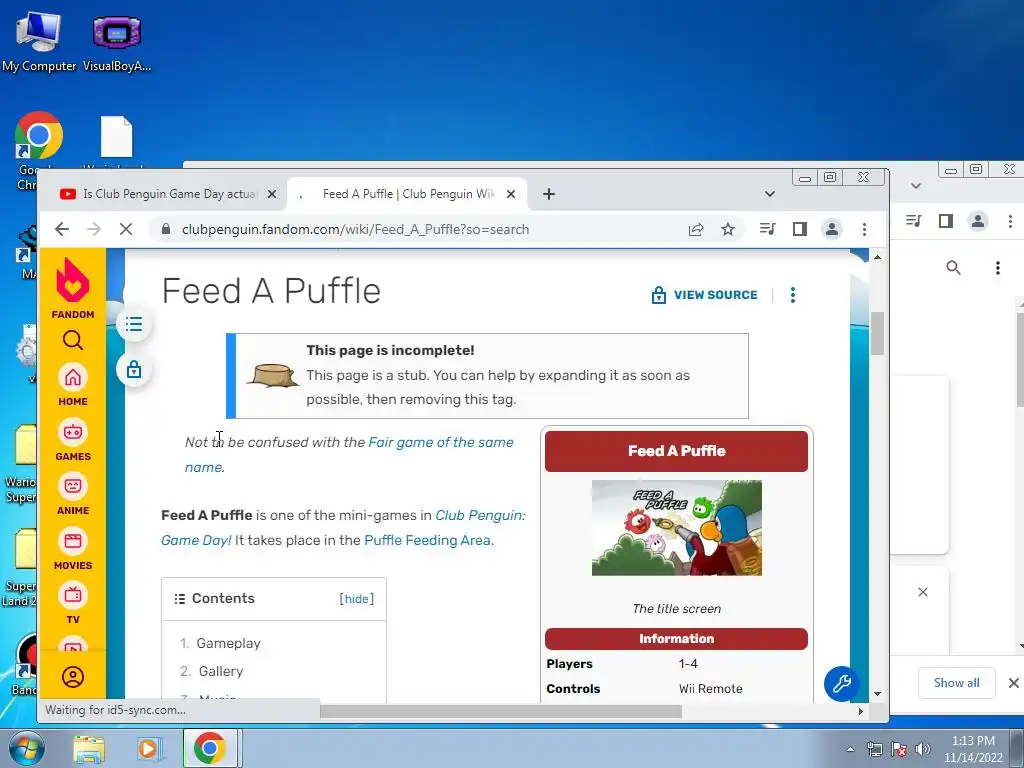Viewport: 1024px width, 768px height.
Task: Open the user profile icon in sidebar
Action: point(72,677)
